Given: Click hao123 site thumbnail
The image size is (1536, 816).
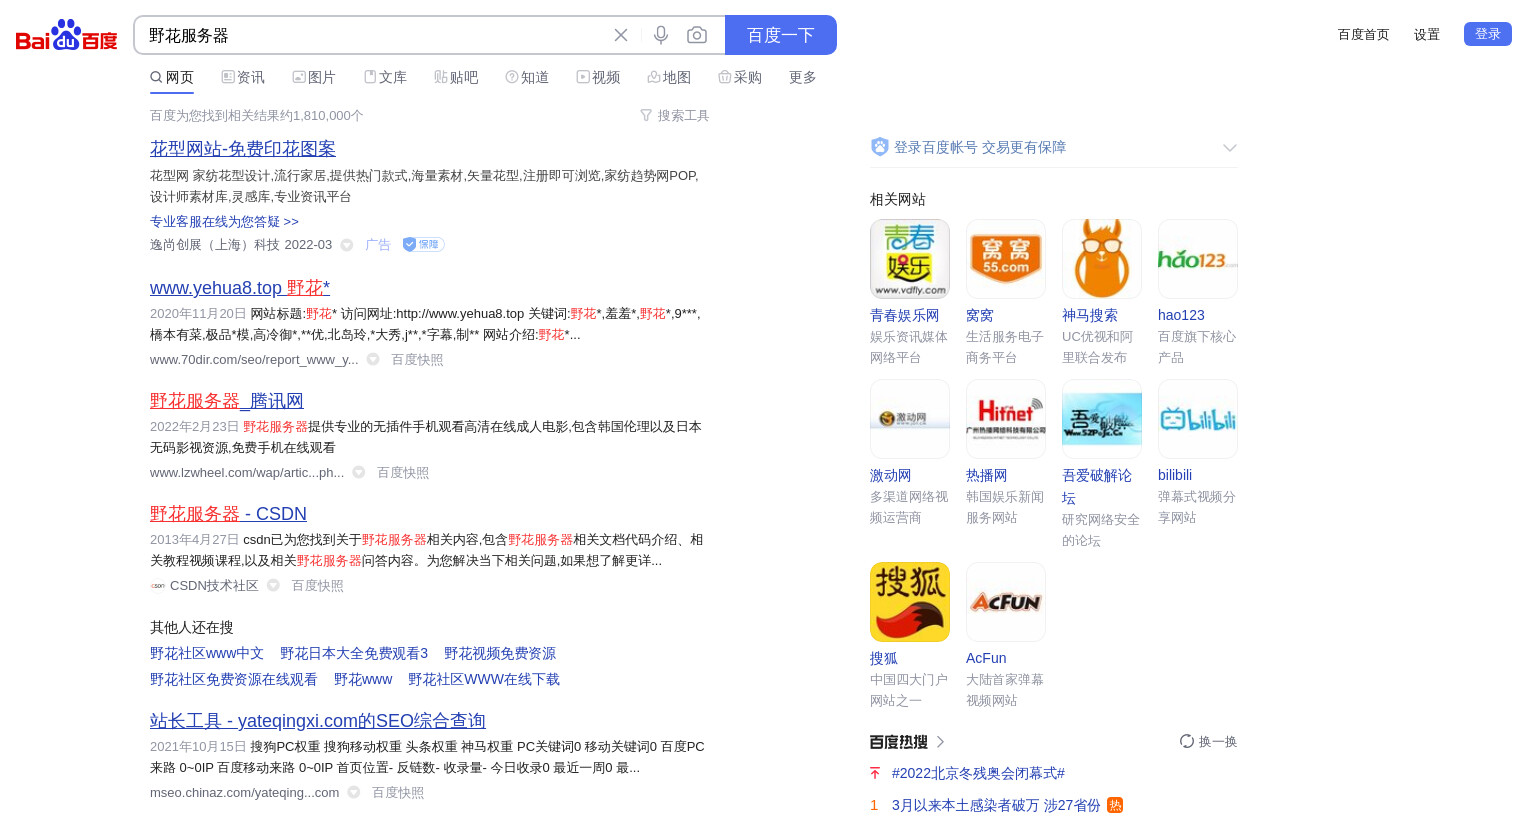Looking at the screenshot, I should pos(1198,259).
